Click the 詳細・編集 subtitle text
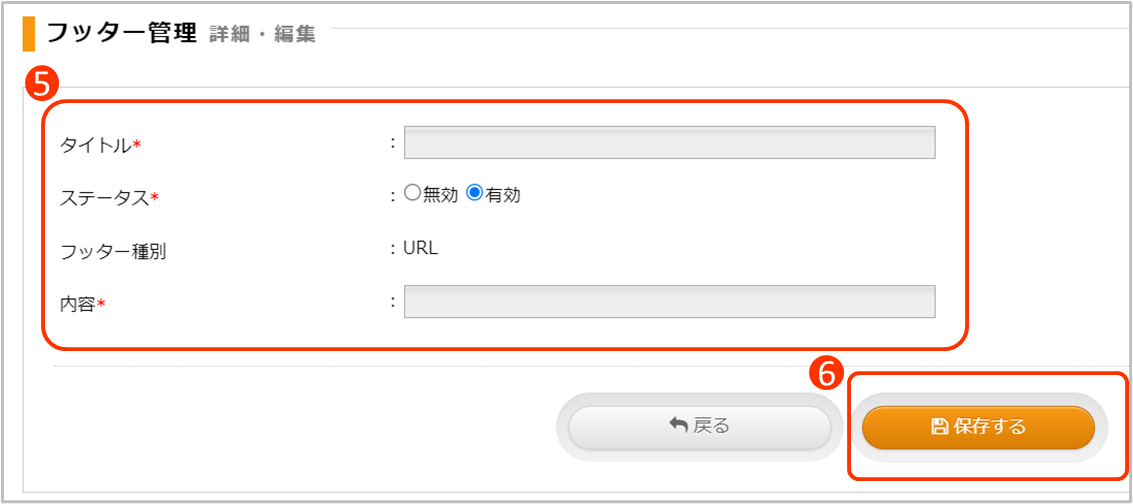This screenshot has height=504, width=1133. 262,35
